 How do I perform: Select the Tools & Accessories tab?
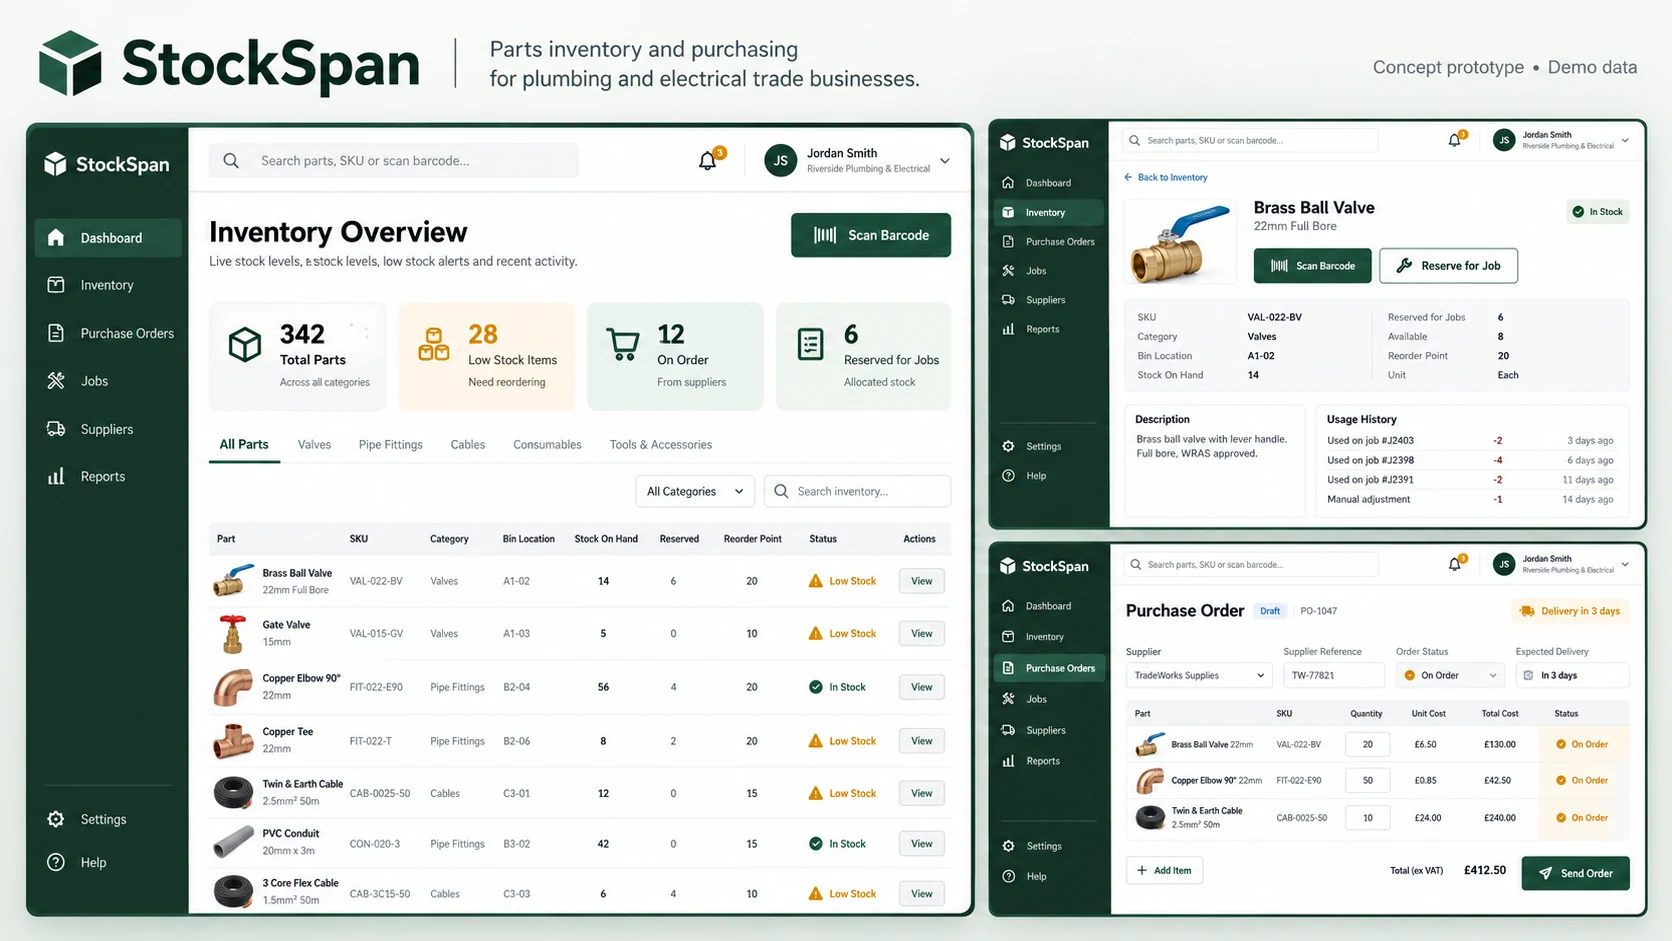point(660,445)
